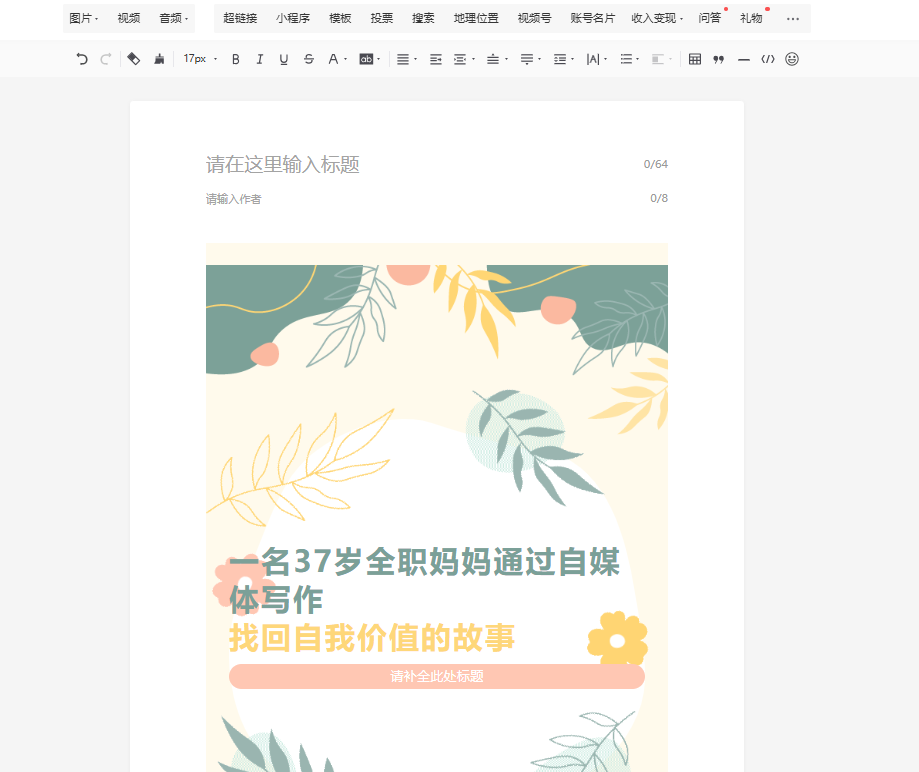Insert a table using table icon
This screenshot has width=919, height=772.
click(x=695, y=59)
